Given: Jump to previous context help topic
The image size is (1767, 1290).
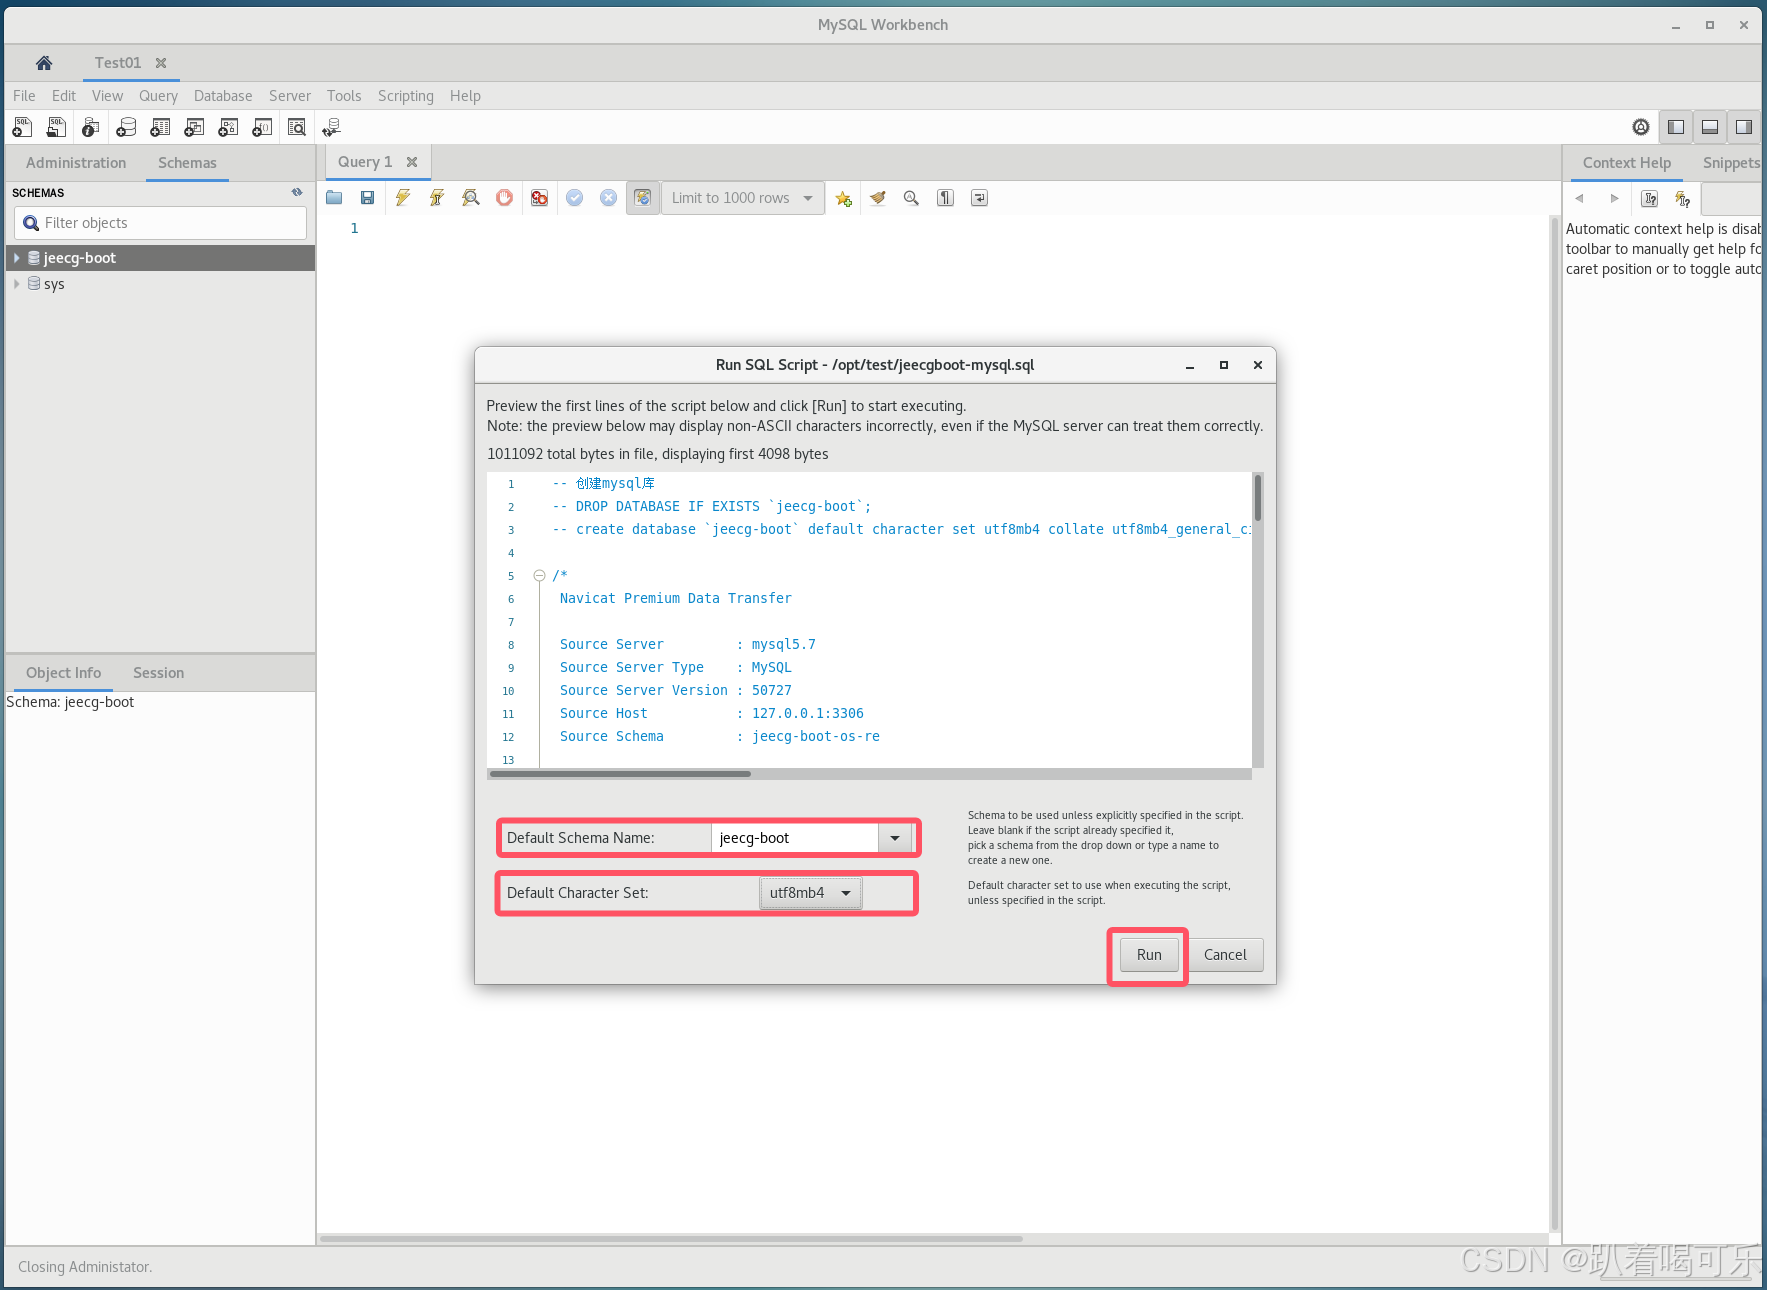Looking at the screenshot, I should tap(1580, 198).
